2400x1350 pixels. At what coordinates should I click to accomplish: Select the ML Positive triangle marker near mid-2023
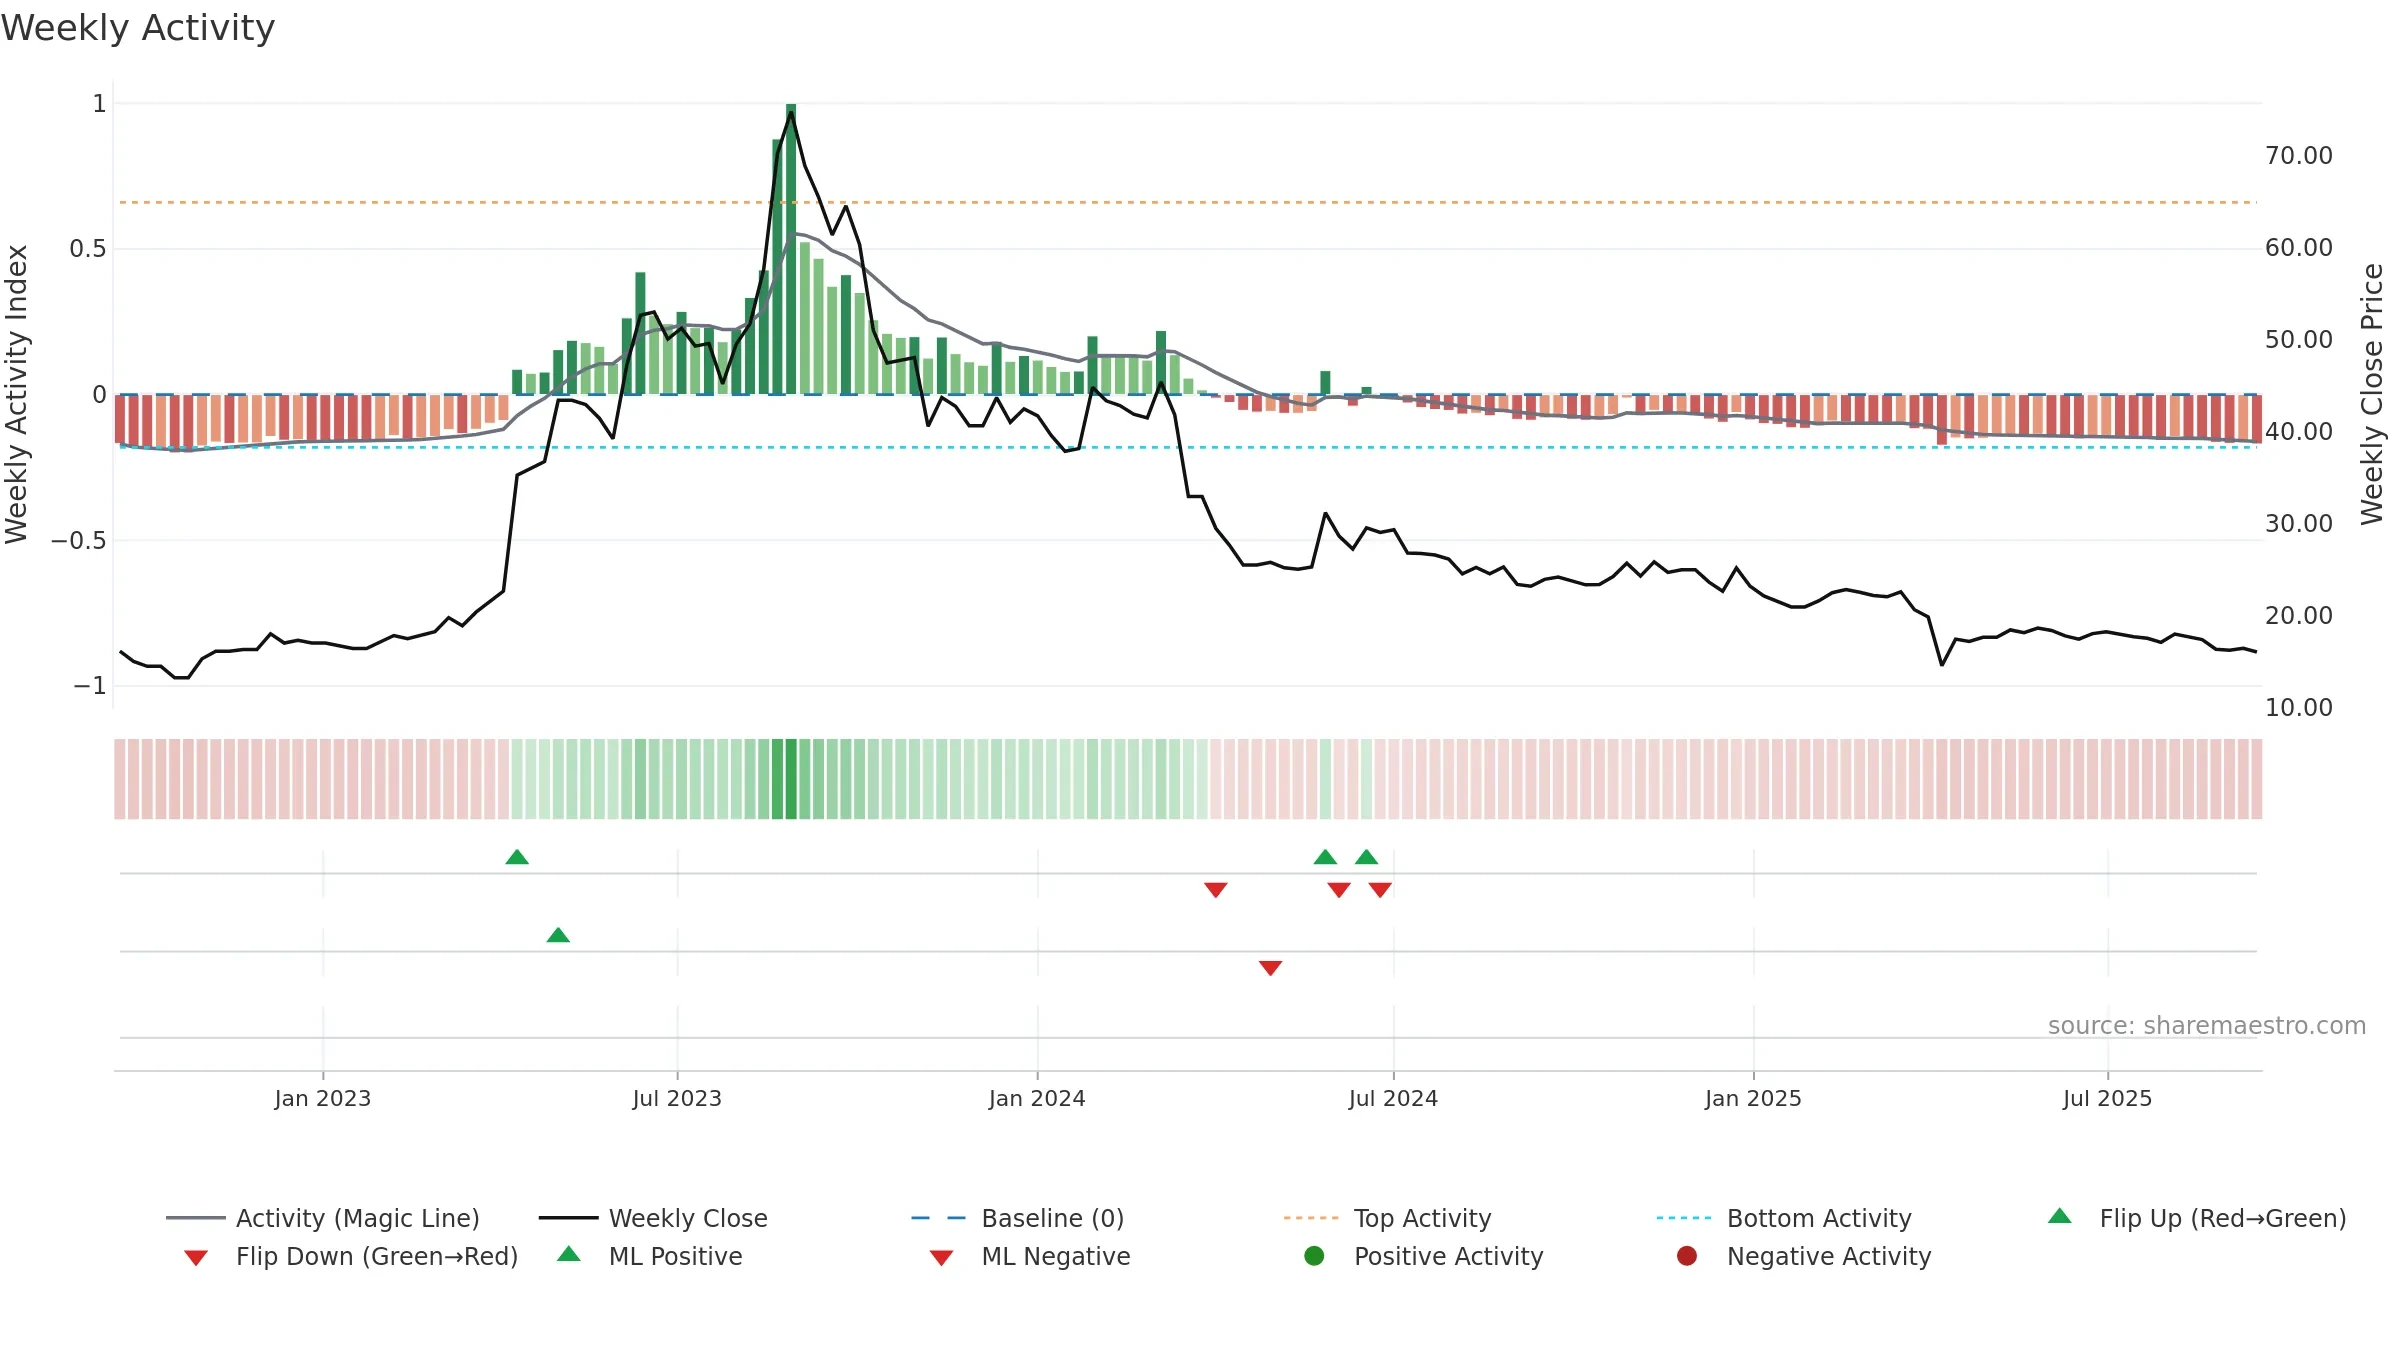(x=558, y=935)
